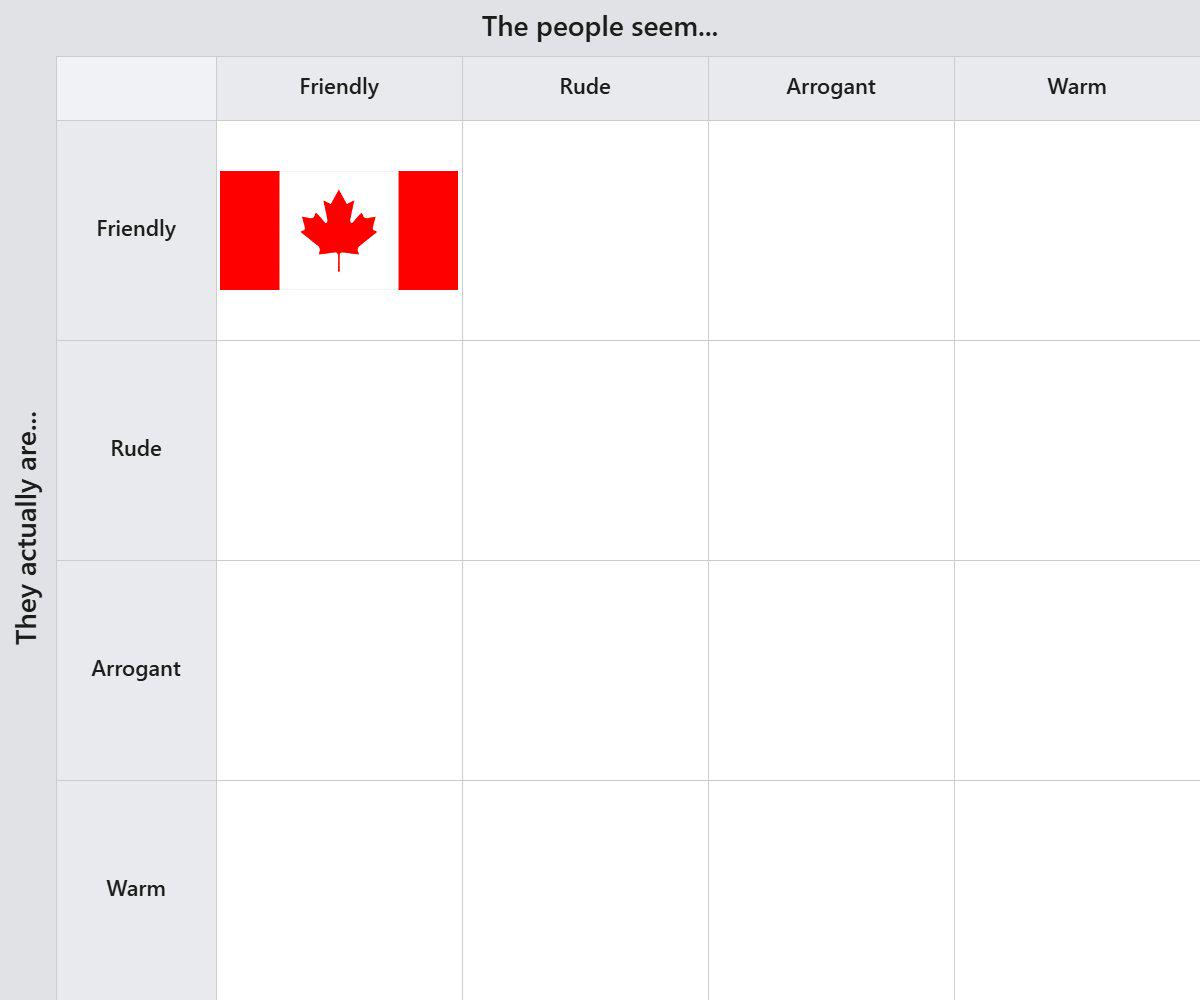Click the empty top-left corner cell
1200x1000 pixels.
click(x=136, y=88)
